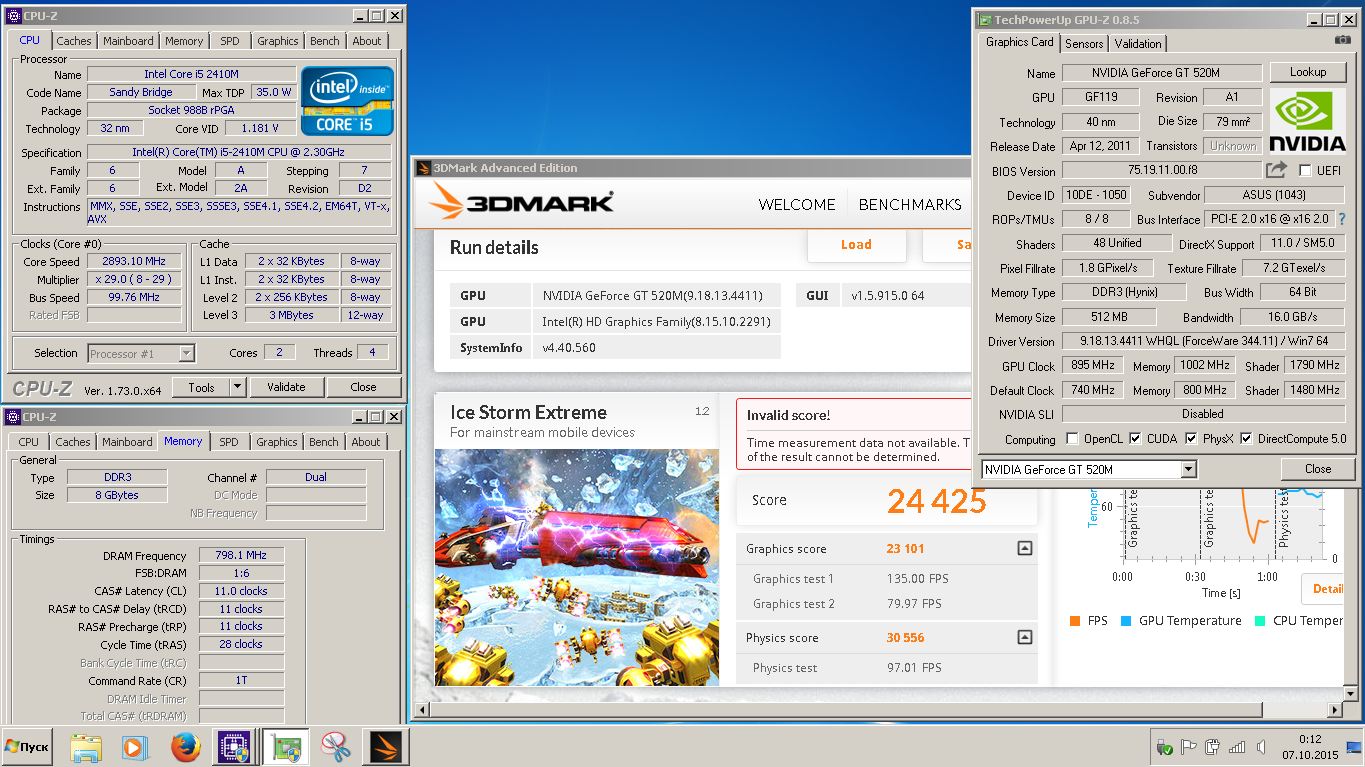Collapse the Physics score section
This screenshot has width=1365, height=767.
(1024, 637)
